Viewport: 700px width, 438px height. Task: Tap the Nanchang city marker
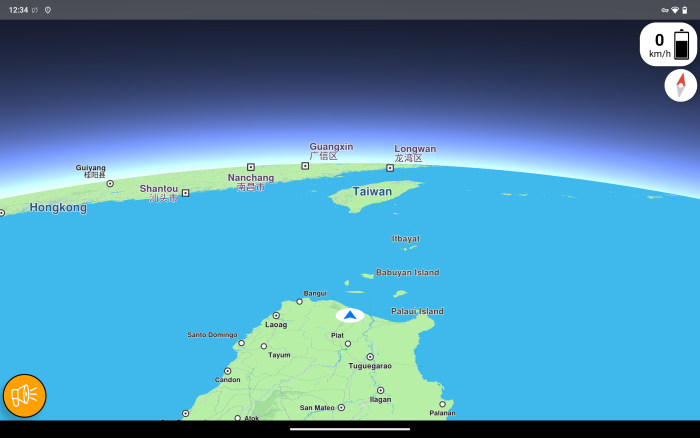coord(251,167)
